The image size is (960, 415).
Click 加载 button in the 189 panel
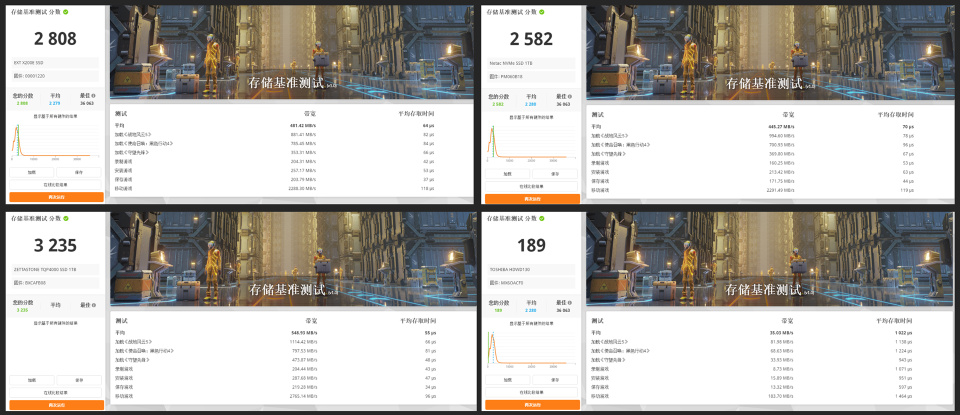pyautogui.click(x=508, y=380)
